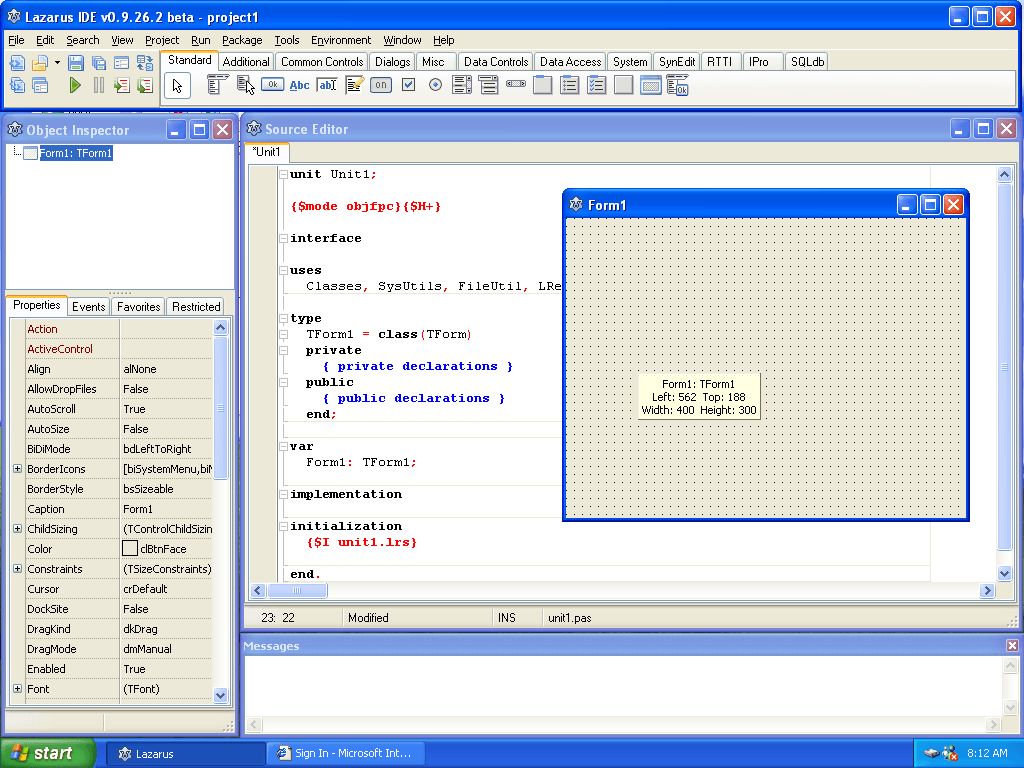Screen dimensions: 1024x768
Task: Select the mouse pointer selection tool
Action: click(176, 85)
